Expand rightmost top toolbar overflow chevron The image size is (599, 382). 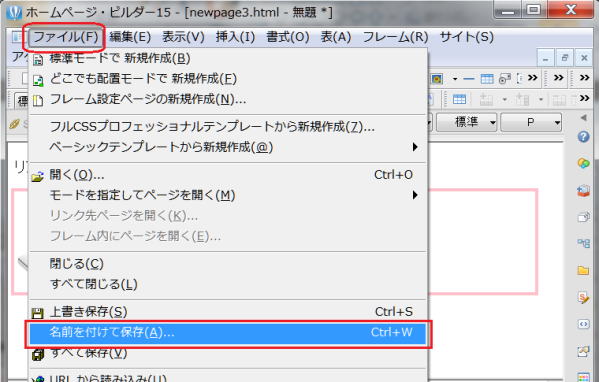[584, 78]
